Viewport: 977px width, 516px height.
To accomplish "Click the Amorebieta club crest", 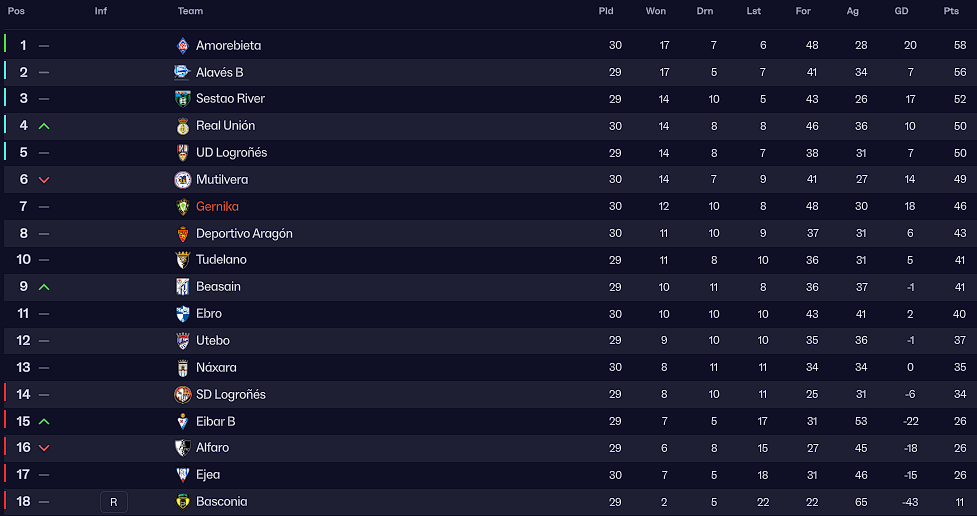I will tap(183, 45).
